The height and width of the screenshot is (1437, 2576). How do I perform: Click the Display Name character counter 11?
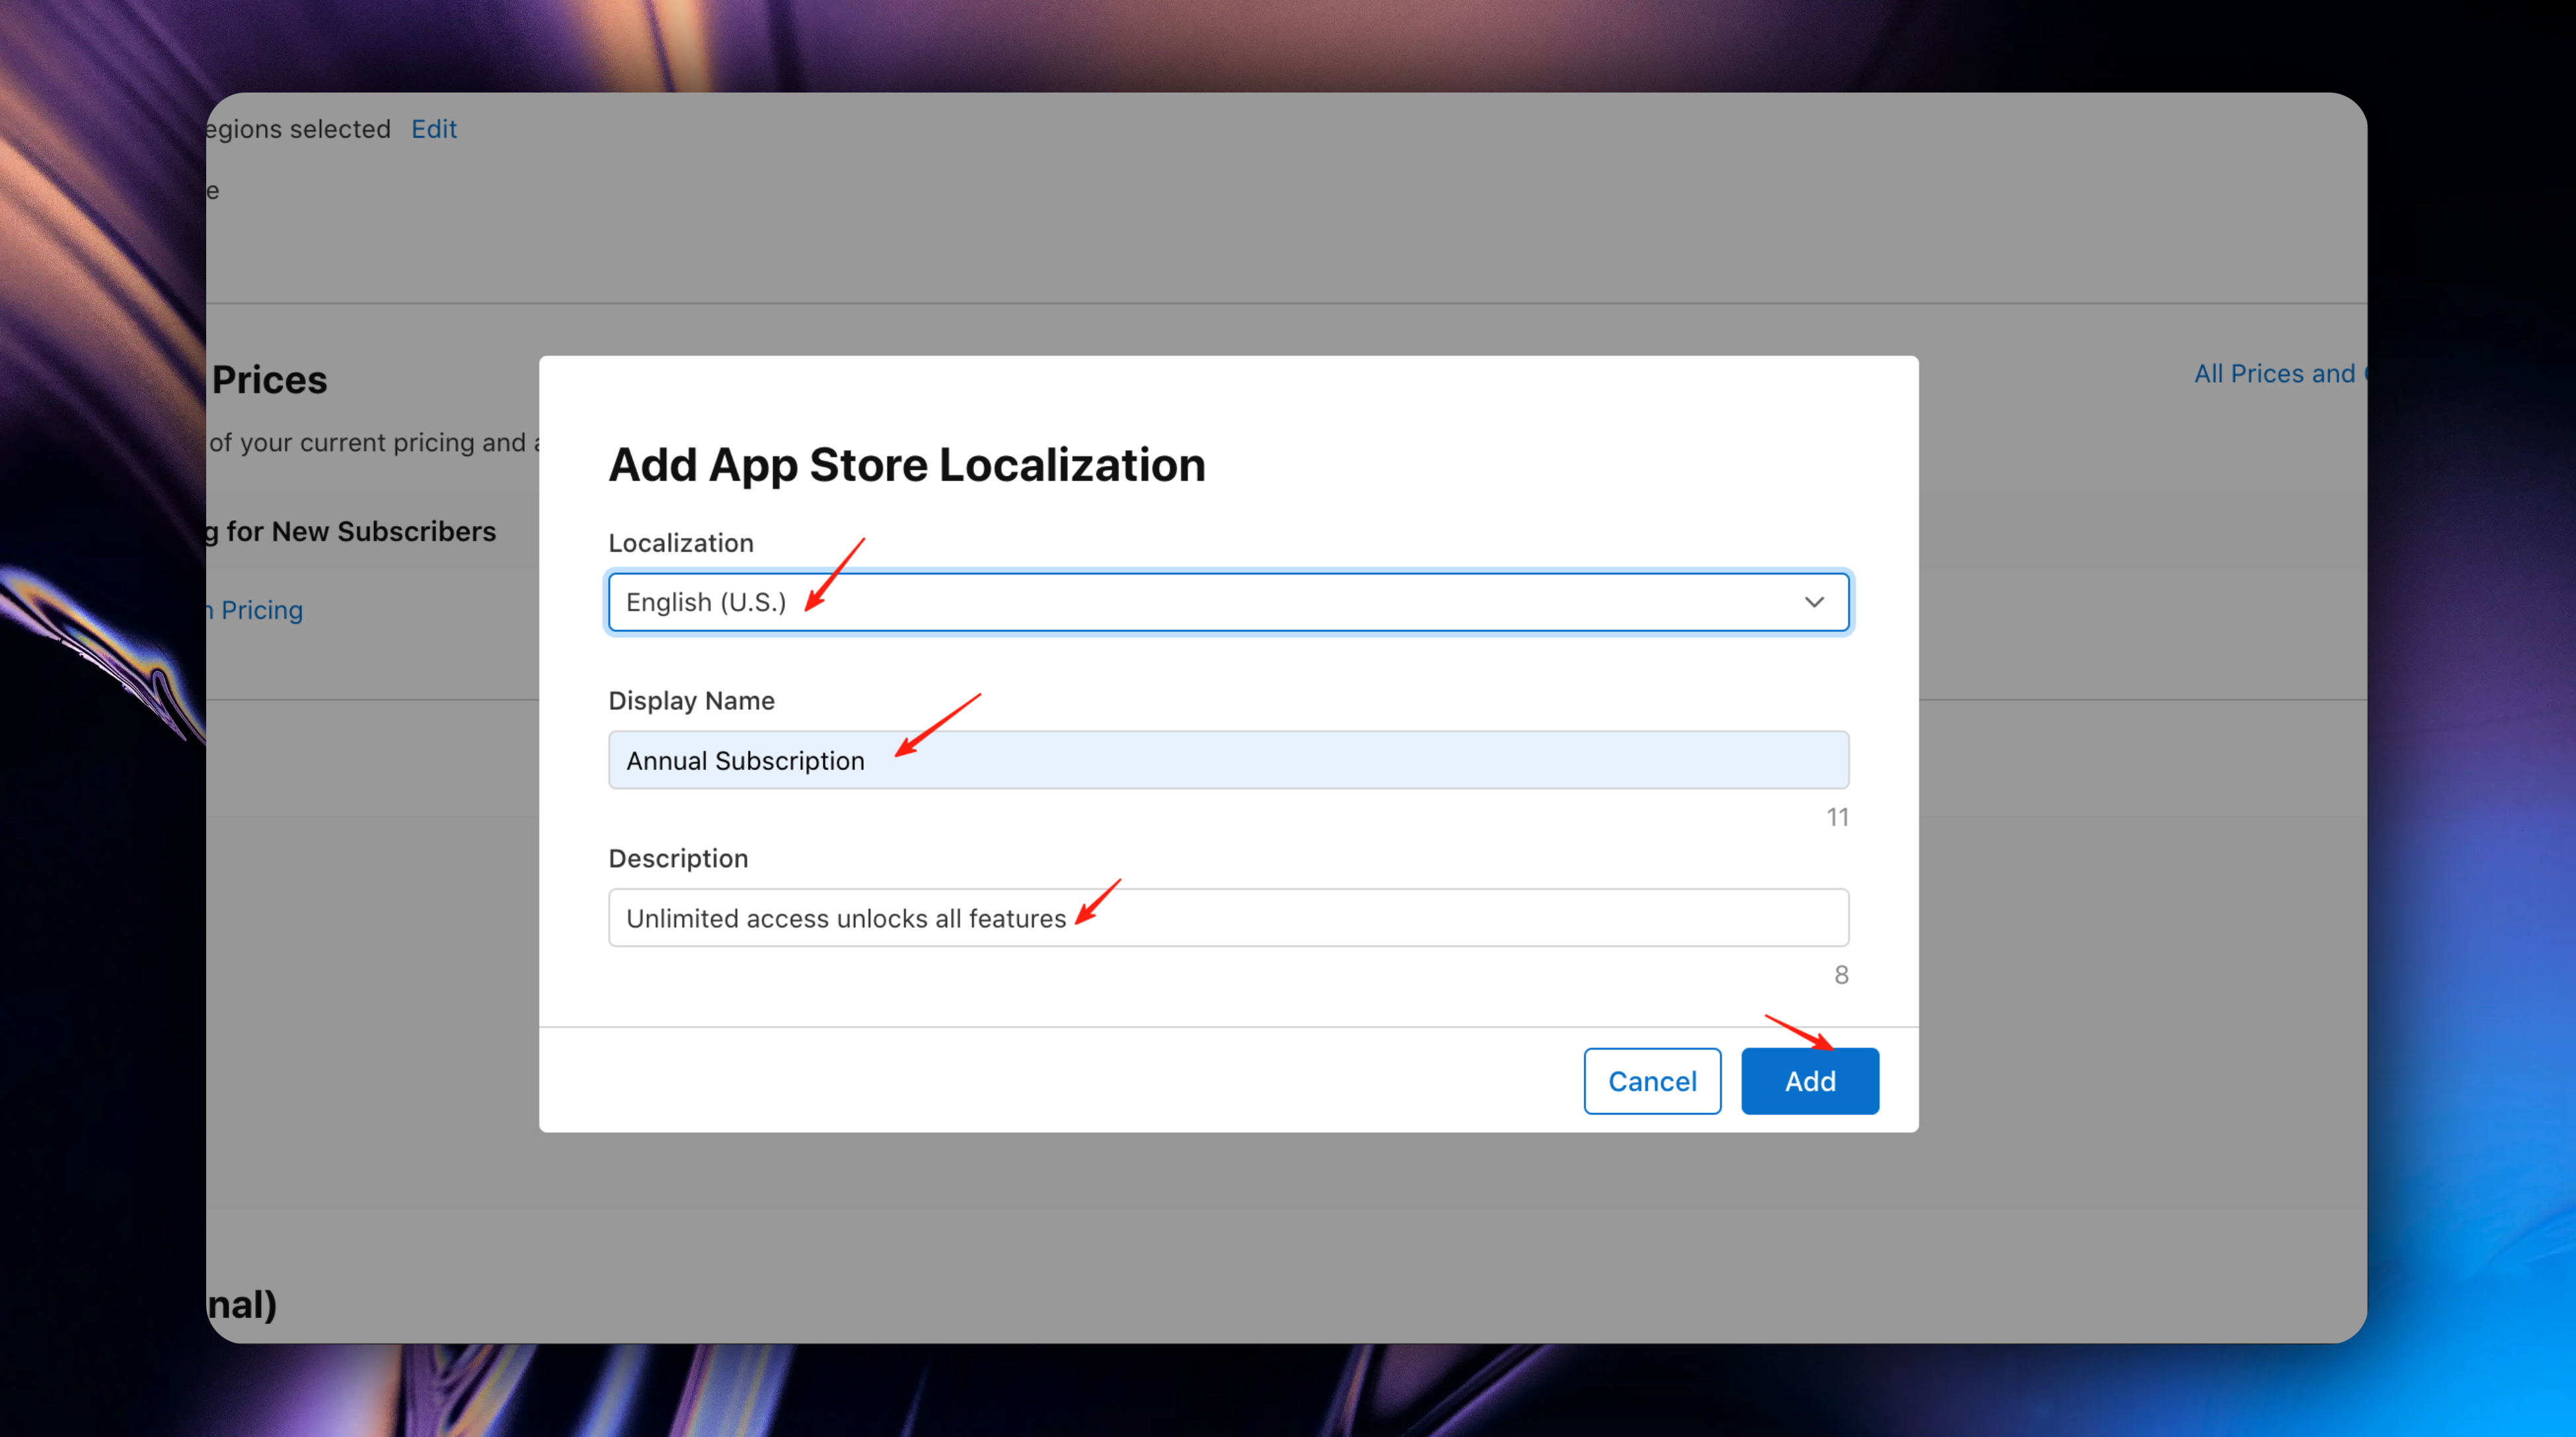1837,816
